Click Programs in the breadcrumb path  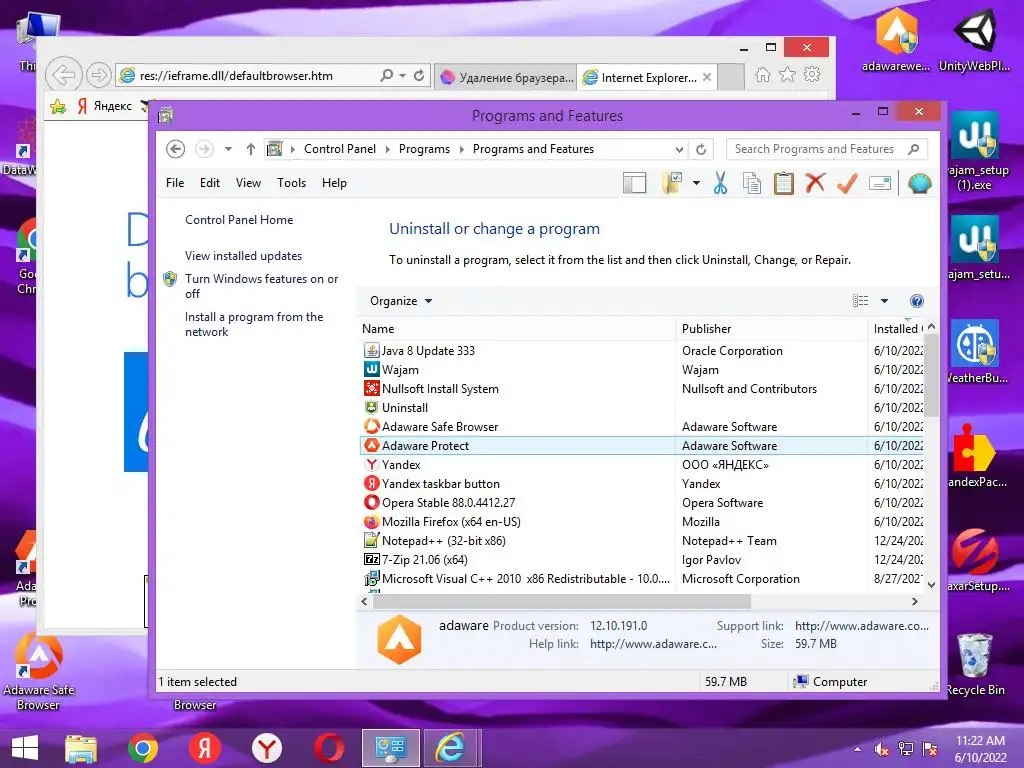tap(424, 149)
